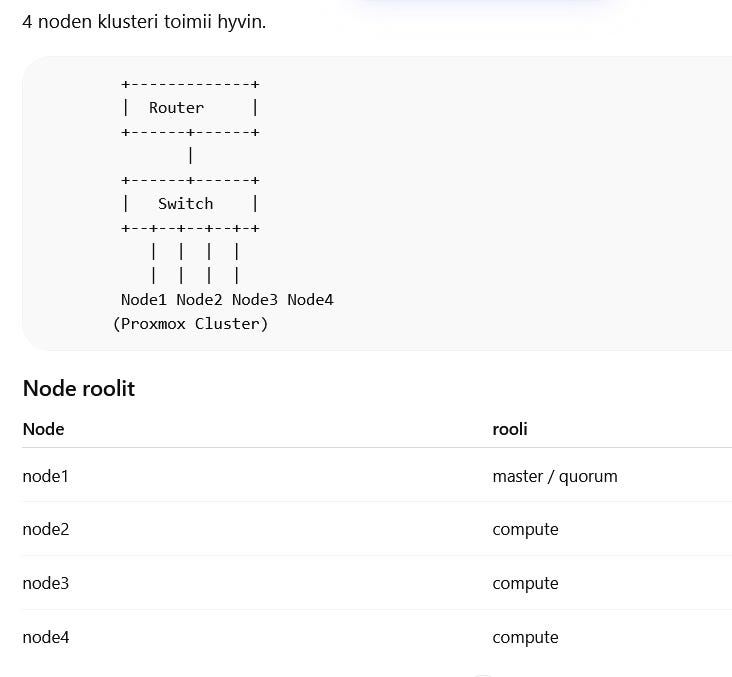Click Node3 label in the ASCII diagram
732x677 pixels.
[x=254, y=300]
